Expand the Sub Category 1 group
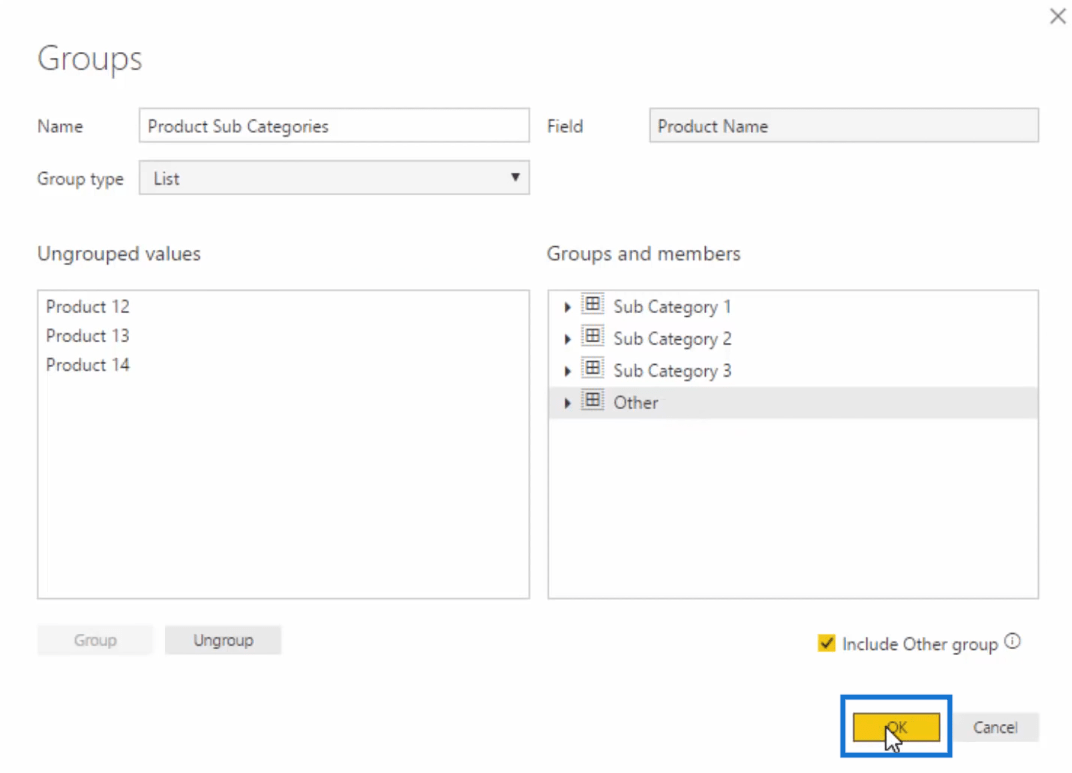This screenshot has height=773, width=1072. click(x=567, y=308)
